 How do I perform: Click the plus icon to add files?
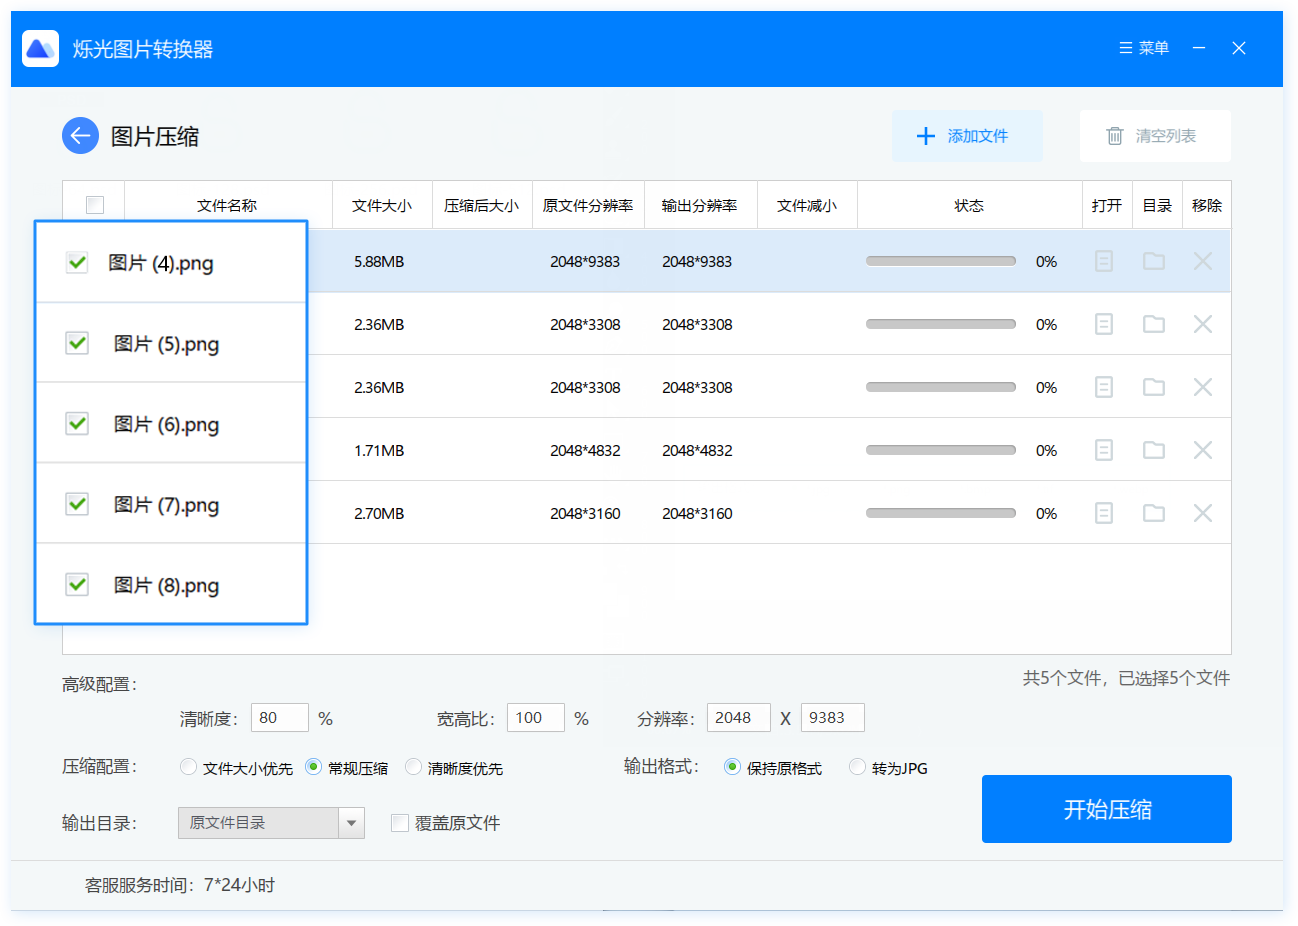(x=925, y=136)
